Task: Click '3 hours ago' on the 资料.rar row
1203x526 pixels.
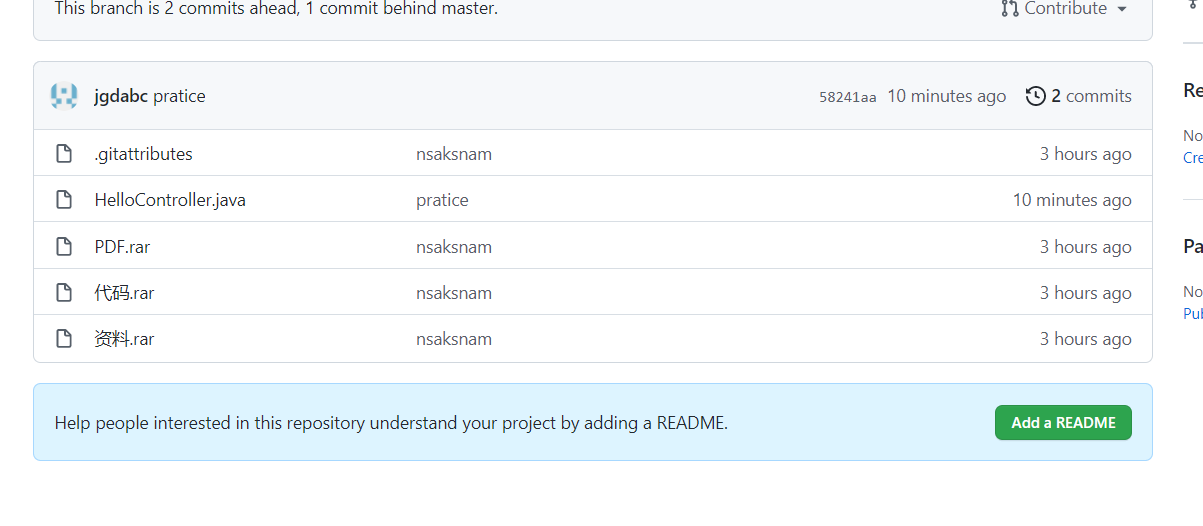Action: click(x=1085, y=339)
